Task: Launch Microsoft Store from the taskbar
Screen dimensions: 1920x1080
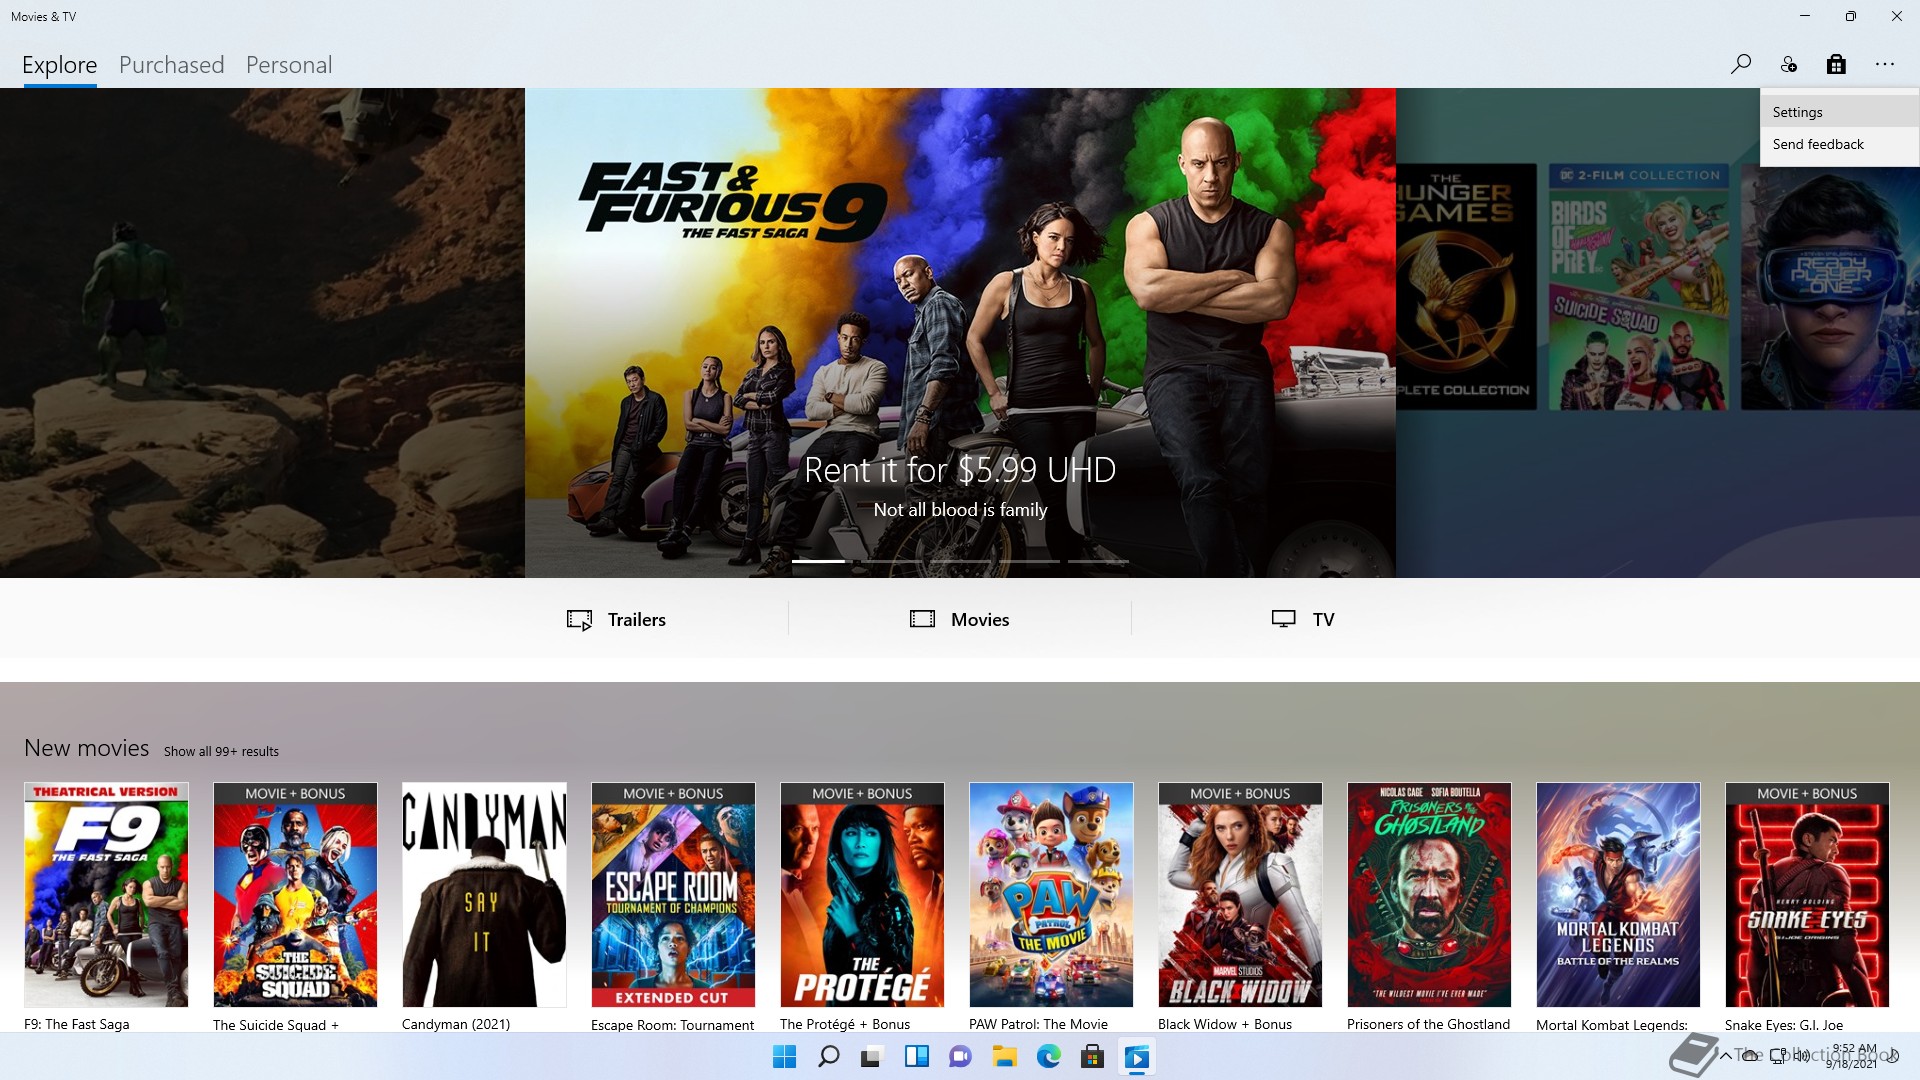Action: 1092,1057
